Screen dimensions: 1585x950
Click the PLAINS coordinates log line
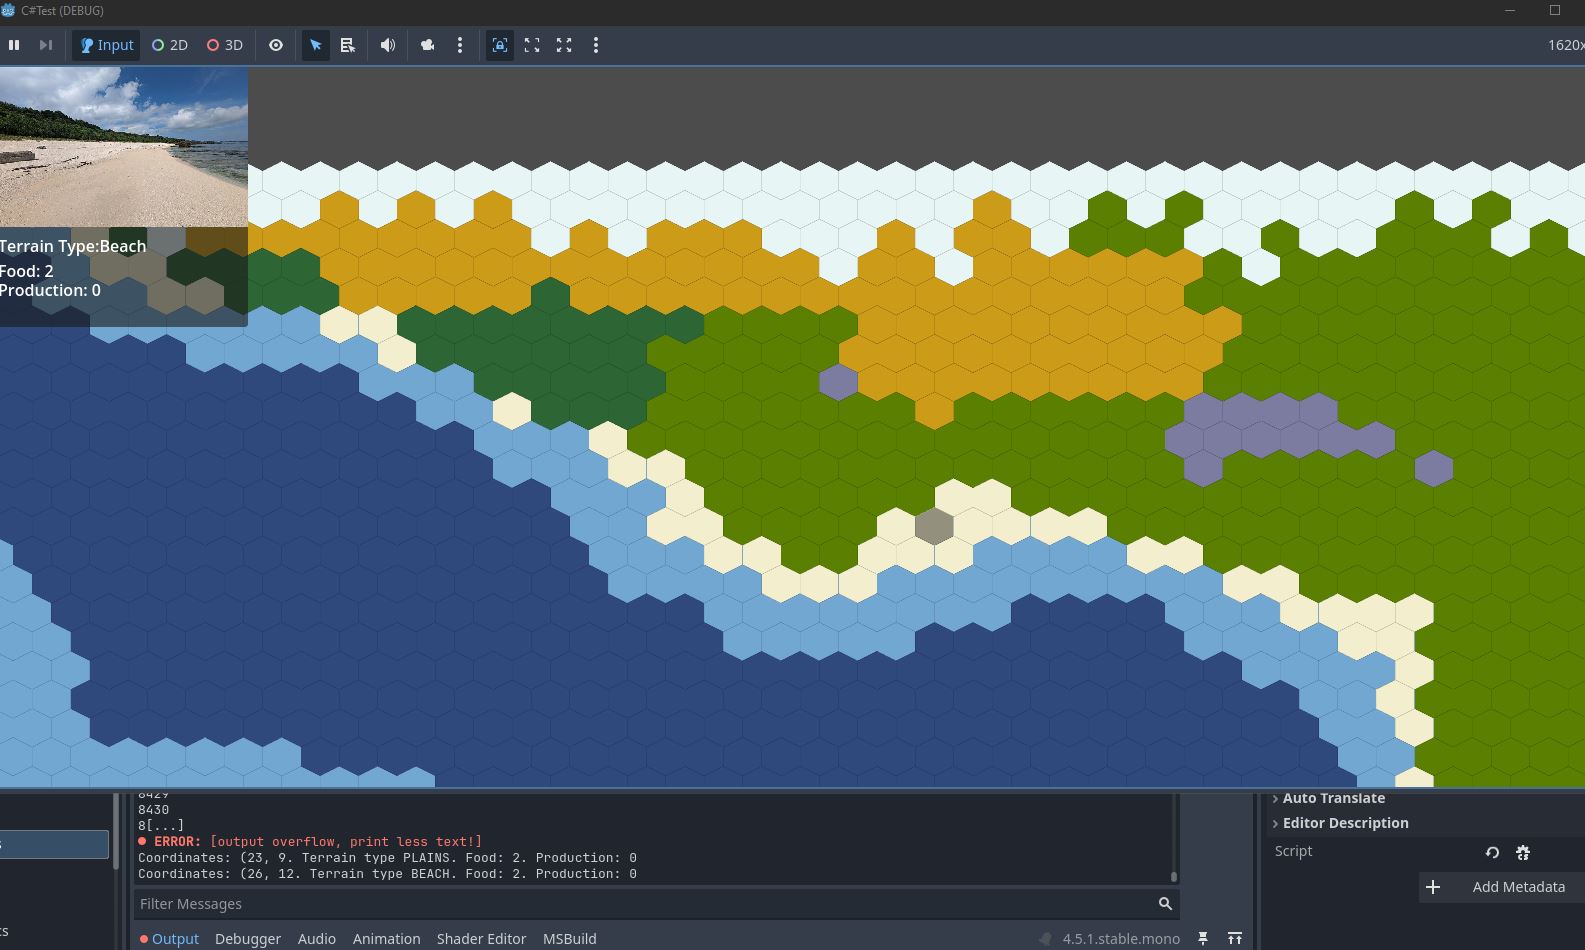[x=387, y=858]
